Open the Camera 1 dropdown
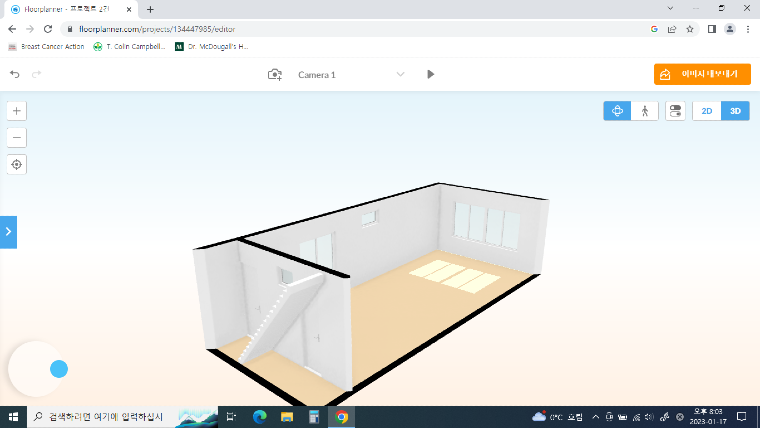The height and width of the screenshot is (428, 760). coord(400,74)
